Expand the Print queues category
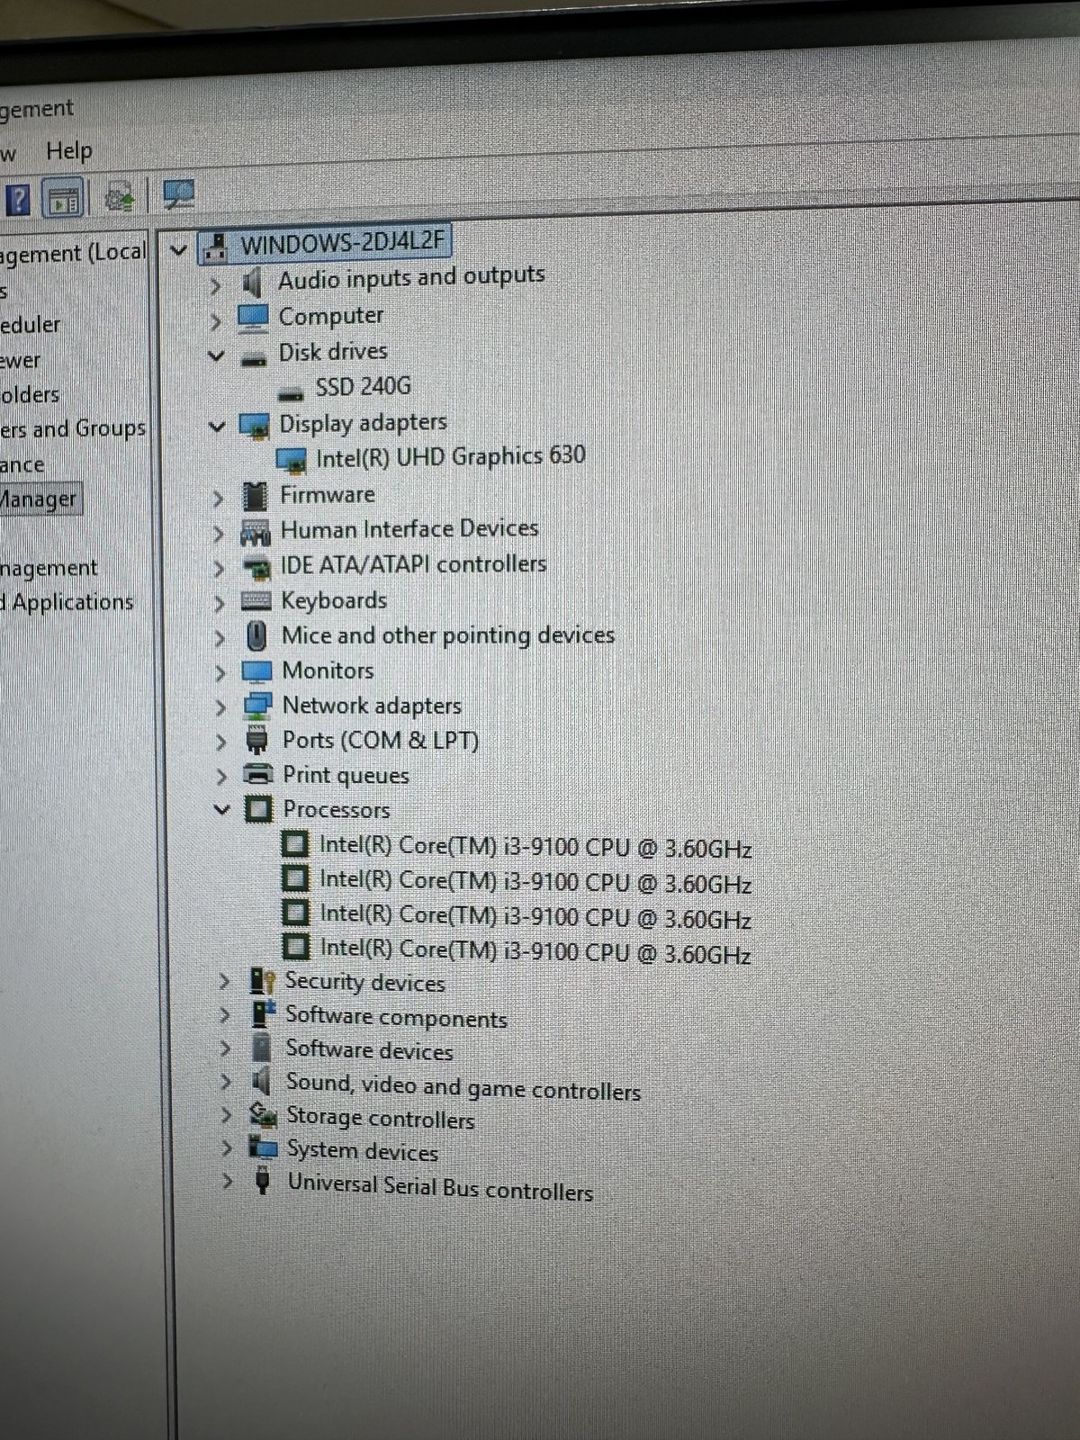The image size is (1080, 1440). tap(222, 777)
